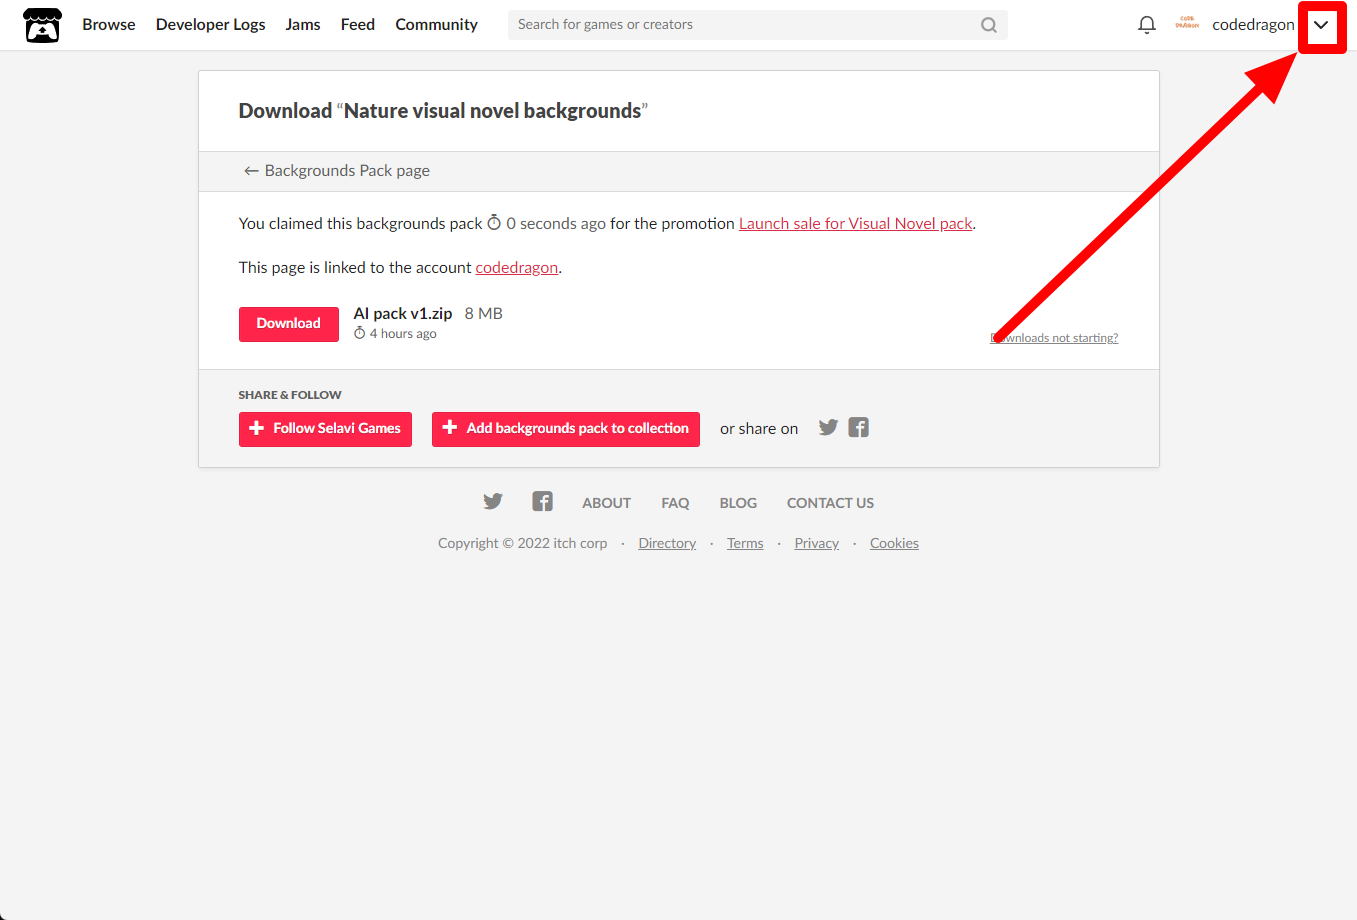Click the codedragon avatar image
The image size is (1357, 920).
[1187, 24]
